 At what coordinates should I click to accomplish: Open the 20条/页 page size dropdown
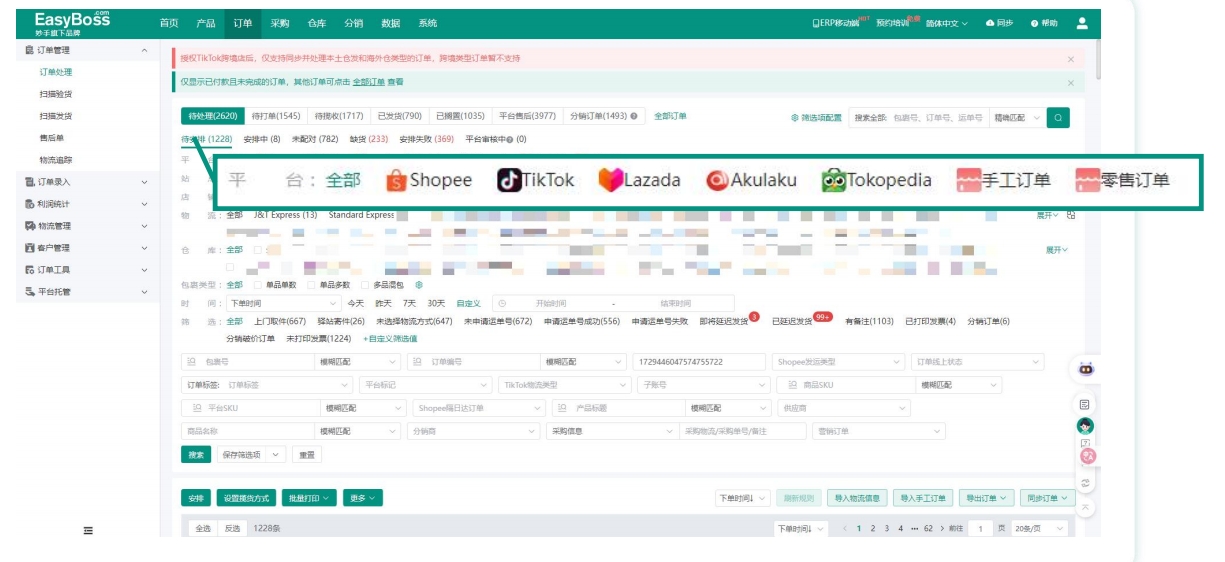pos(1040,528)
